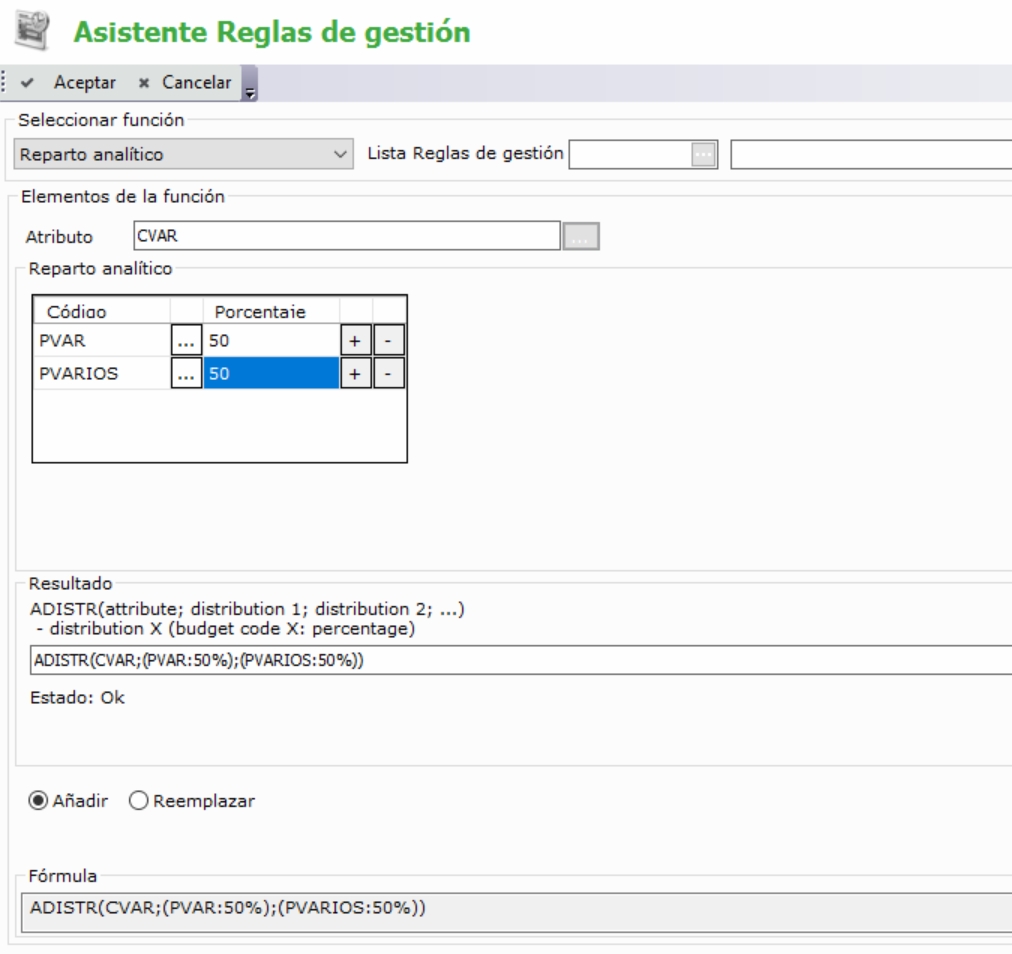
Task: Expand the Reparto analítico function dropdown
Action: (x=342, y=155)
